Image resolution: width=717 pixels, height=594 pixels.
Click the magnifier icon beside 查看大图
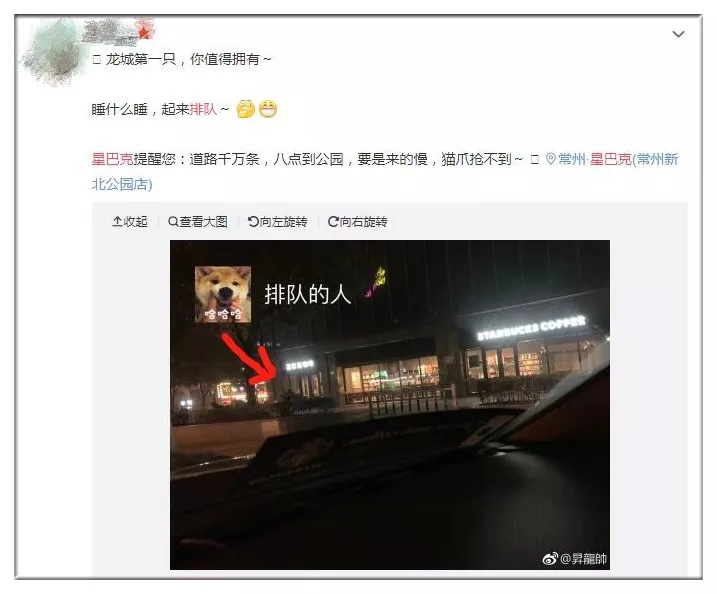(173, 222)
